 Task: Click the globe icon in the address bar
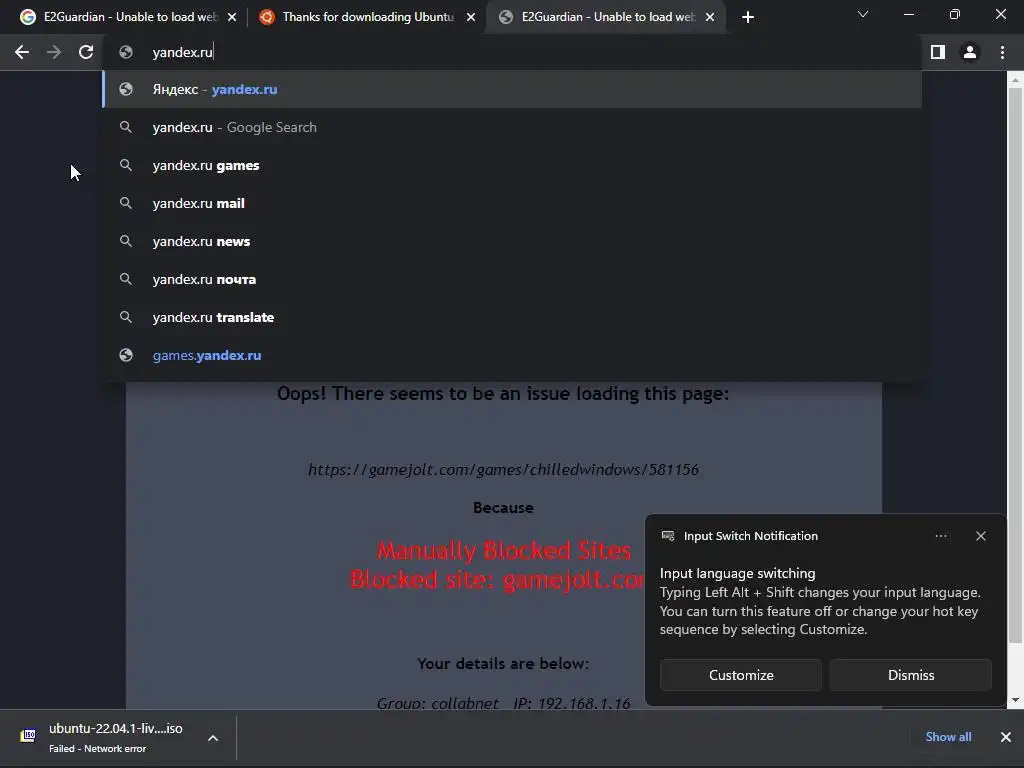(x=126, y=52)
